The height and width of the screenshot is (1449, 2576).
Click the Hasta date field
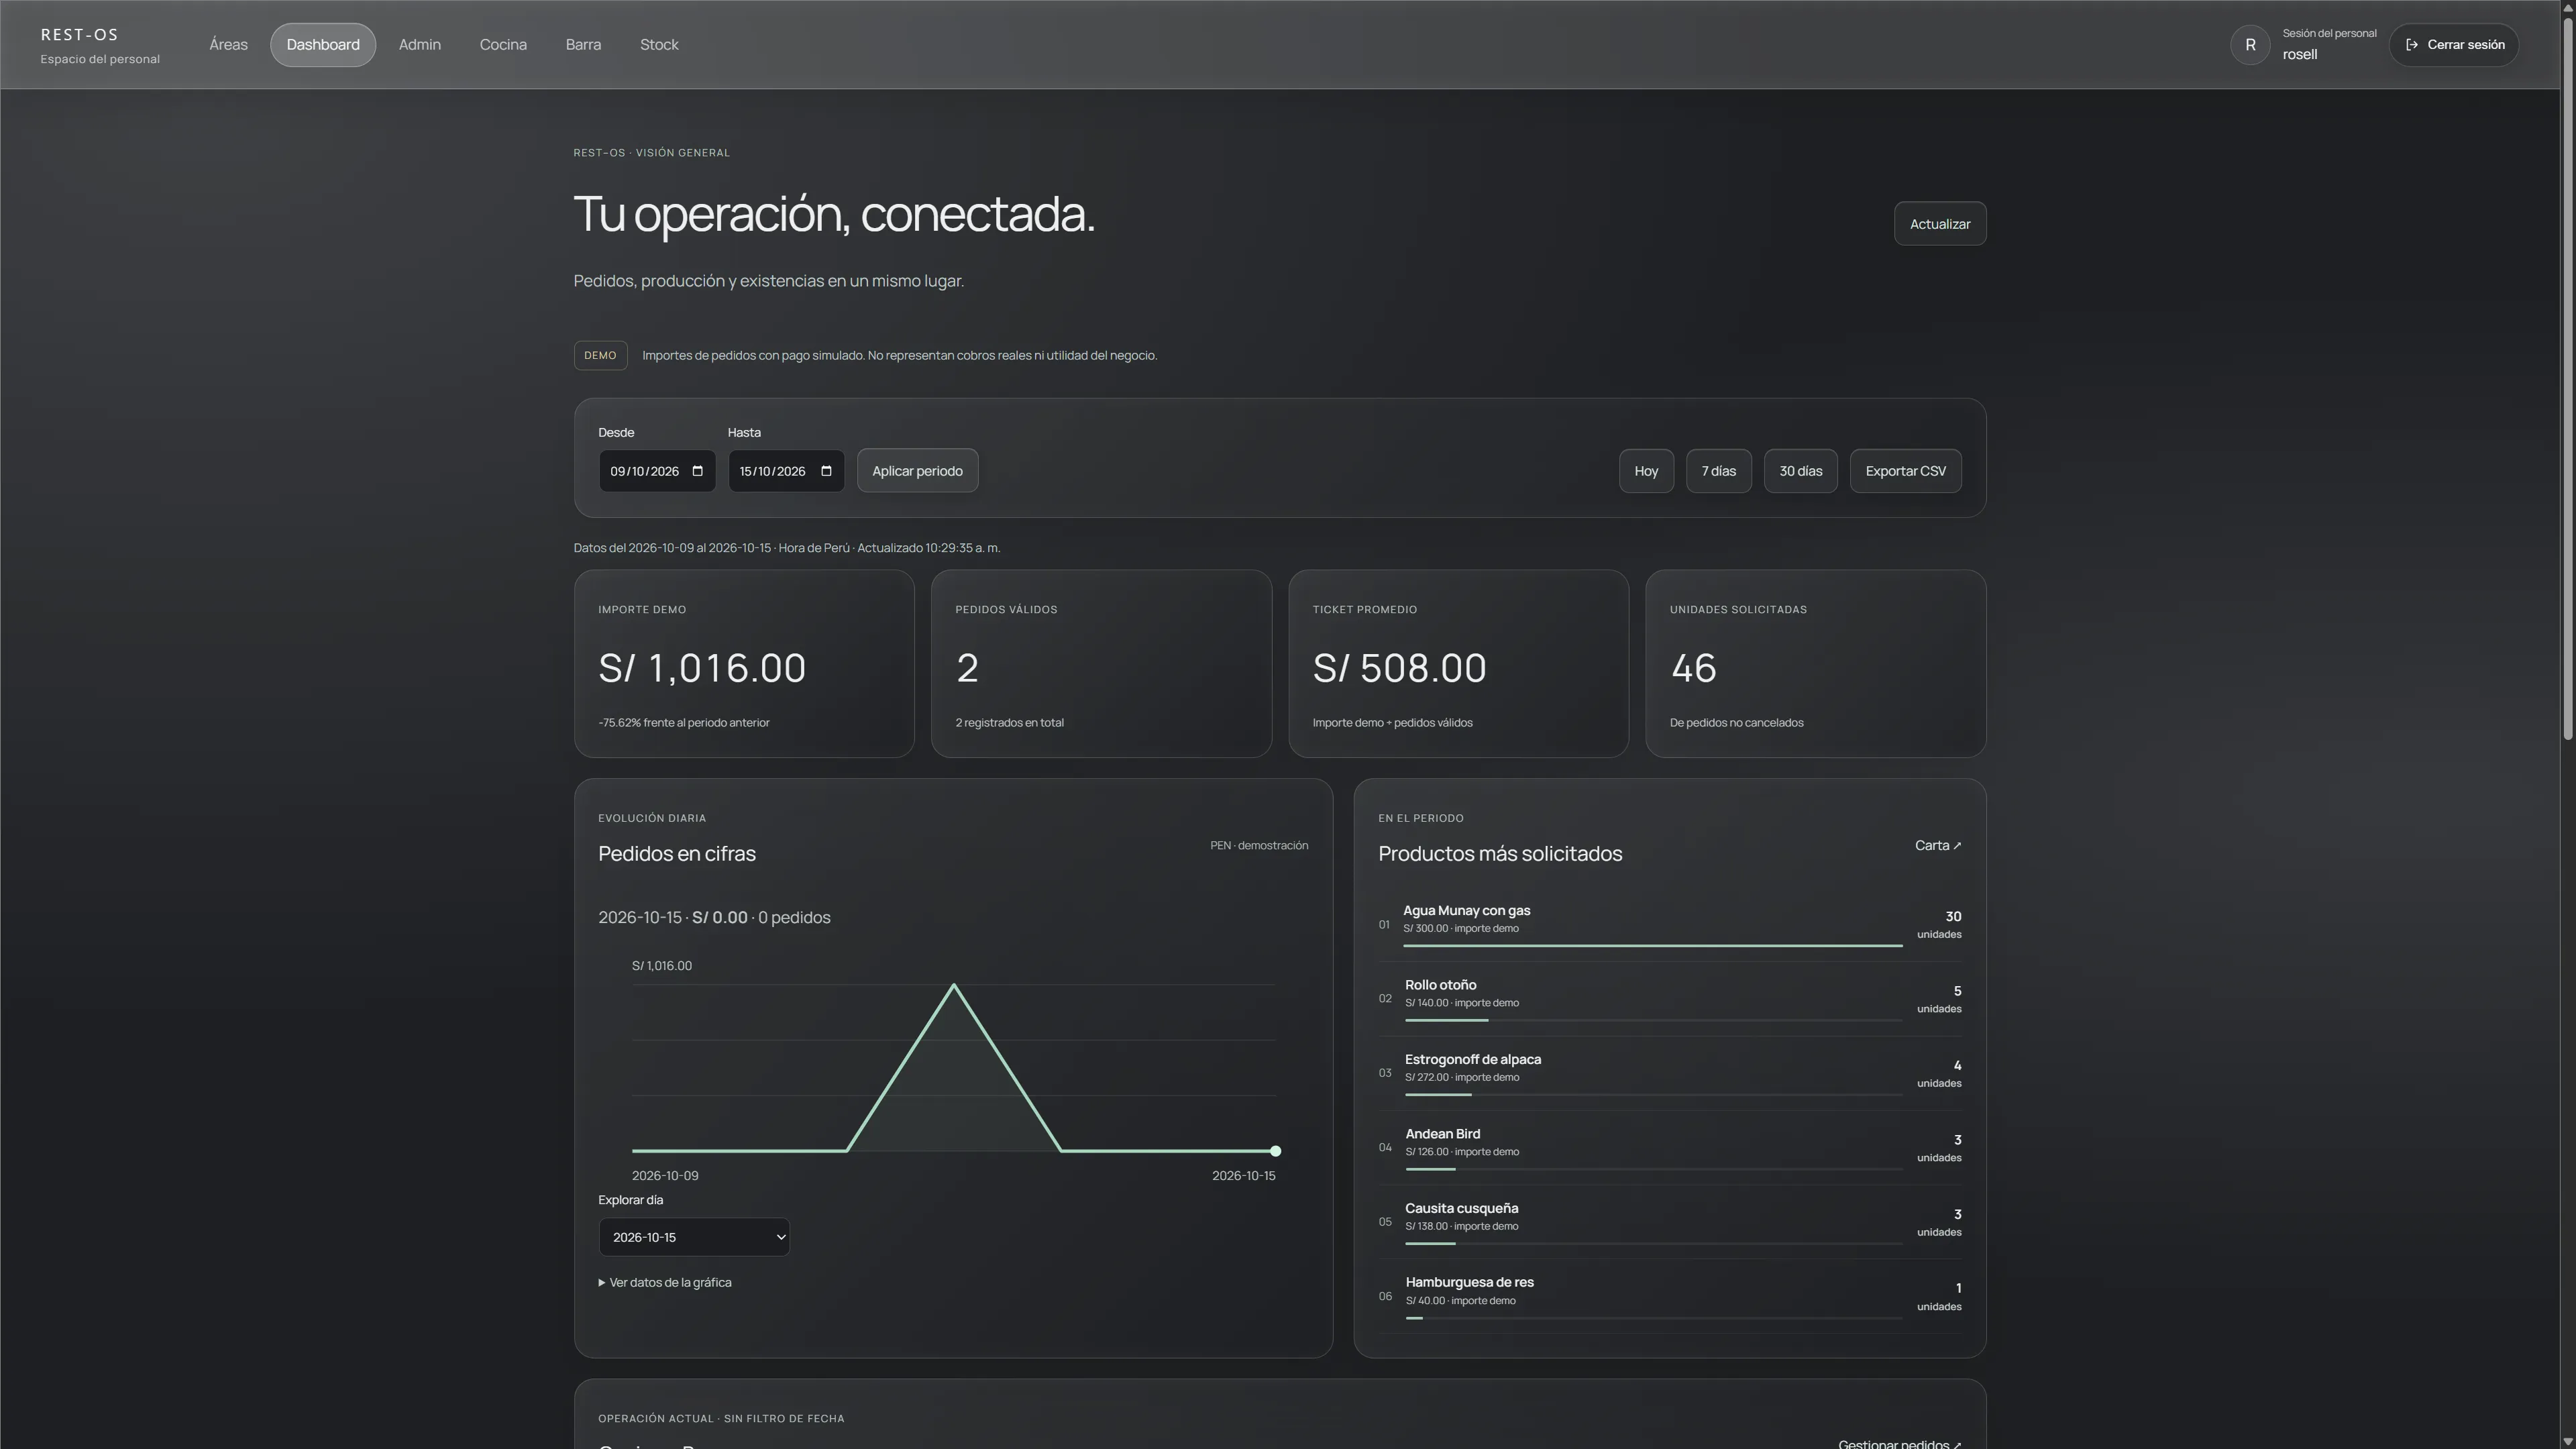tap(786, 471)
